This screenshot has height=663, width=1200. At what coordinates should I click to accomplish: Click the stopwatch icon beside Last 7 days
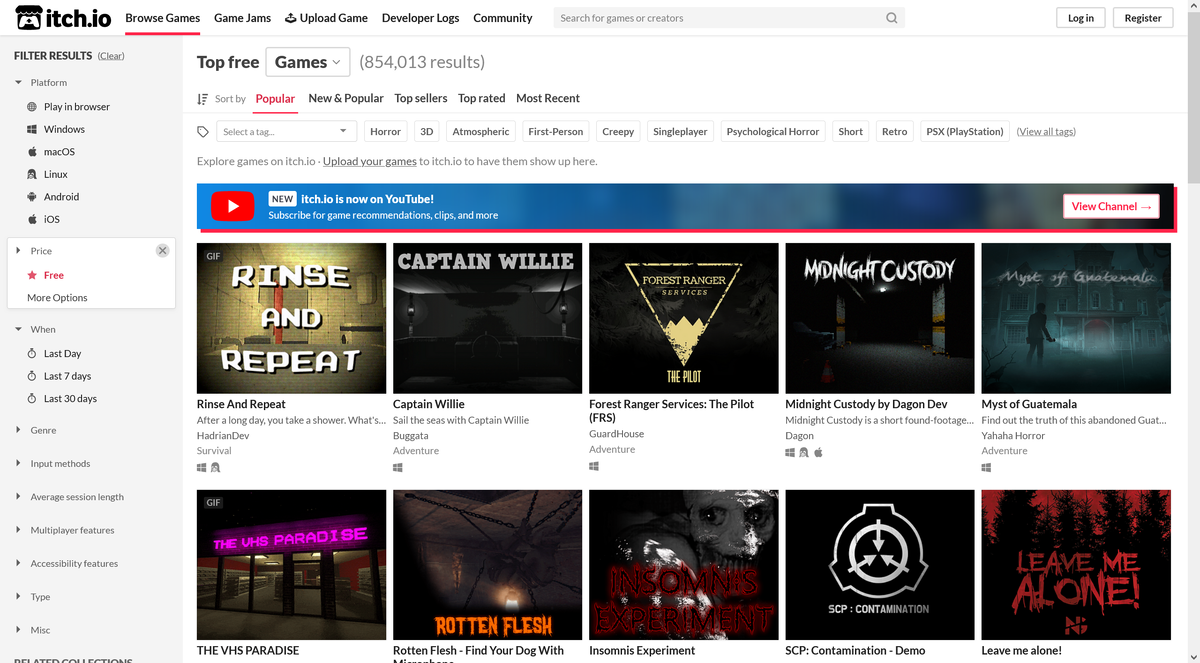click(32, 376)
